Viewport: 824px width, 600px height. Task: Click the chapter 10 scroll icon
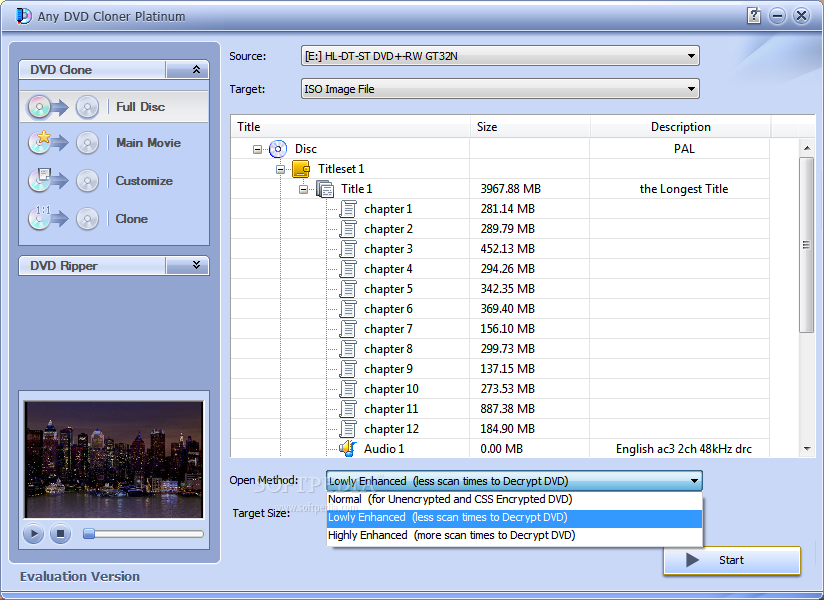(347, 389)
